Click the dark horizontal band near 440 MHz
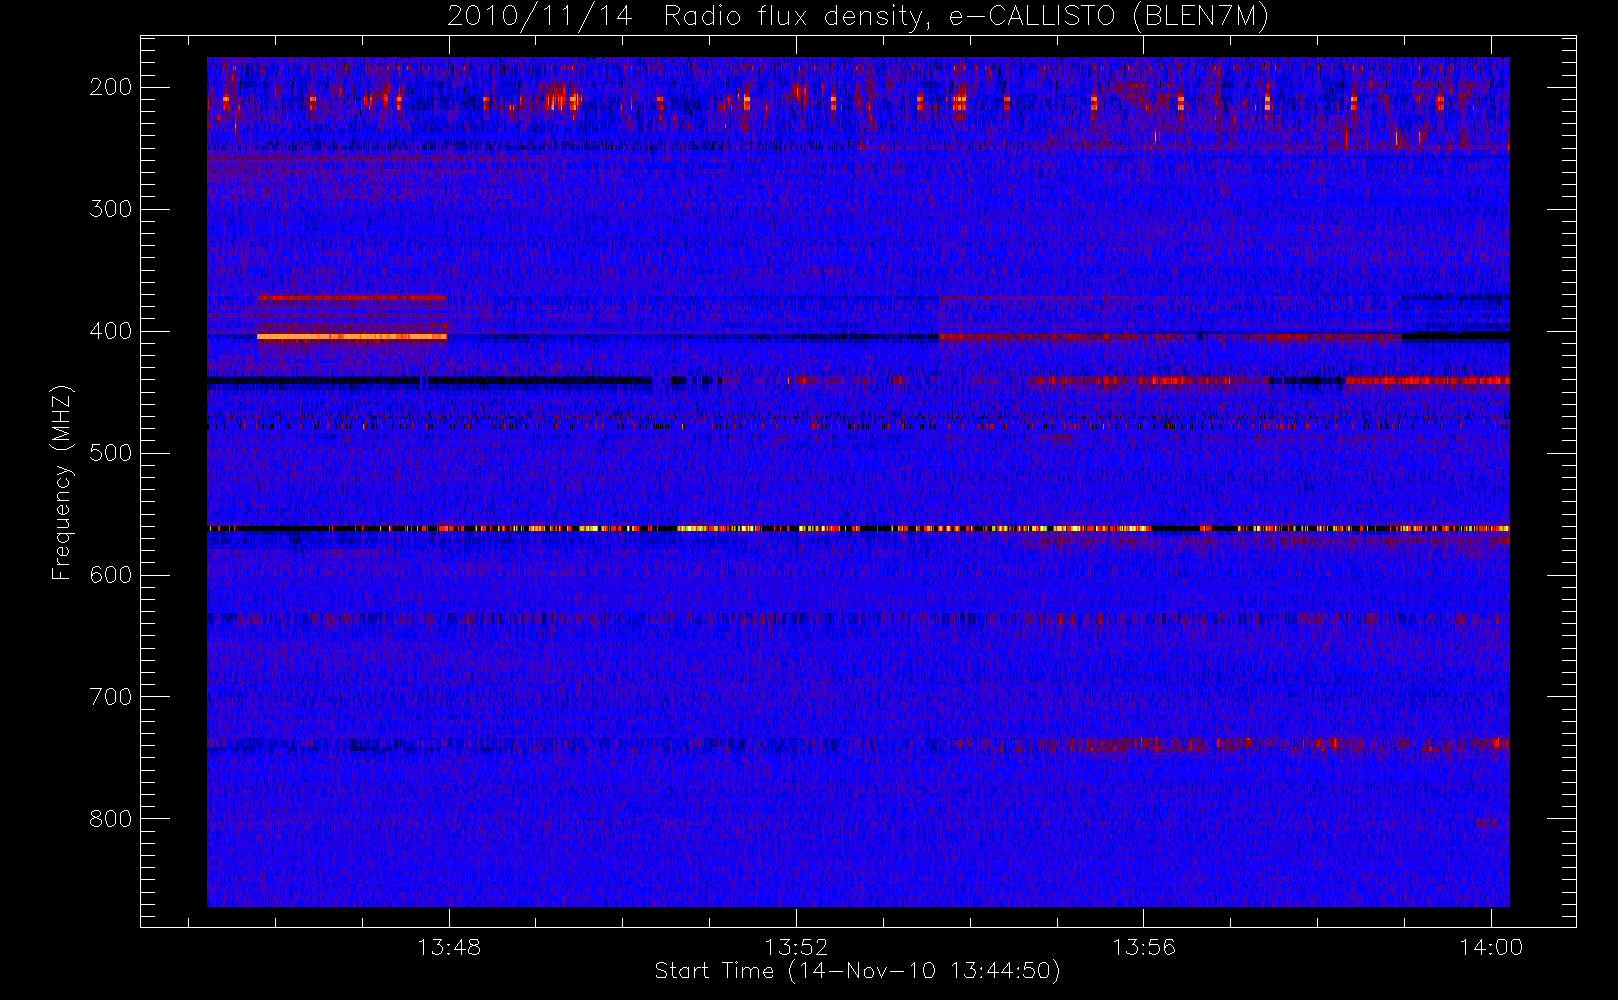Screen dimensions: 1618x1000 pyautogui.click(x=430, y=381)
